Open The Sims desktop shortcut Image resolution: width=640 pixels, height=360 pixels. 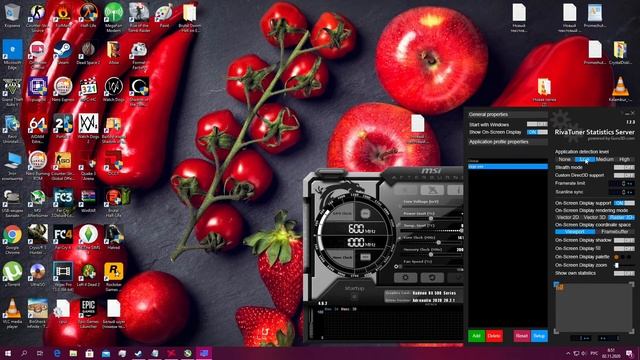click(x=88, y=237)
